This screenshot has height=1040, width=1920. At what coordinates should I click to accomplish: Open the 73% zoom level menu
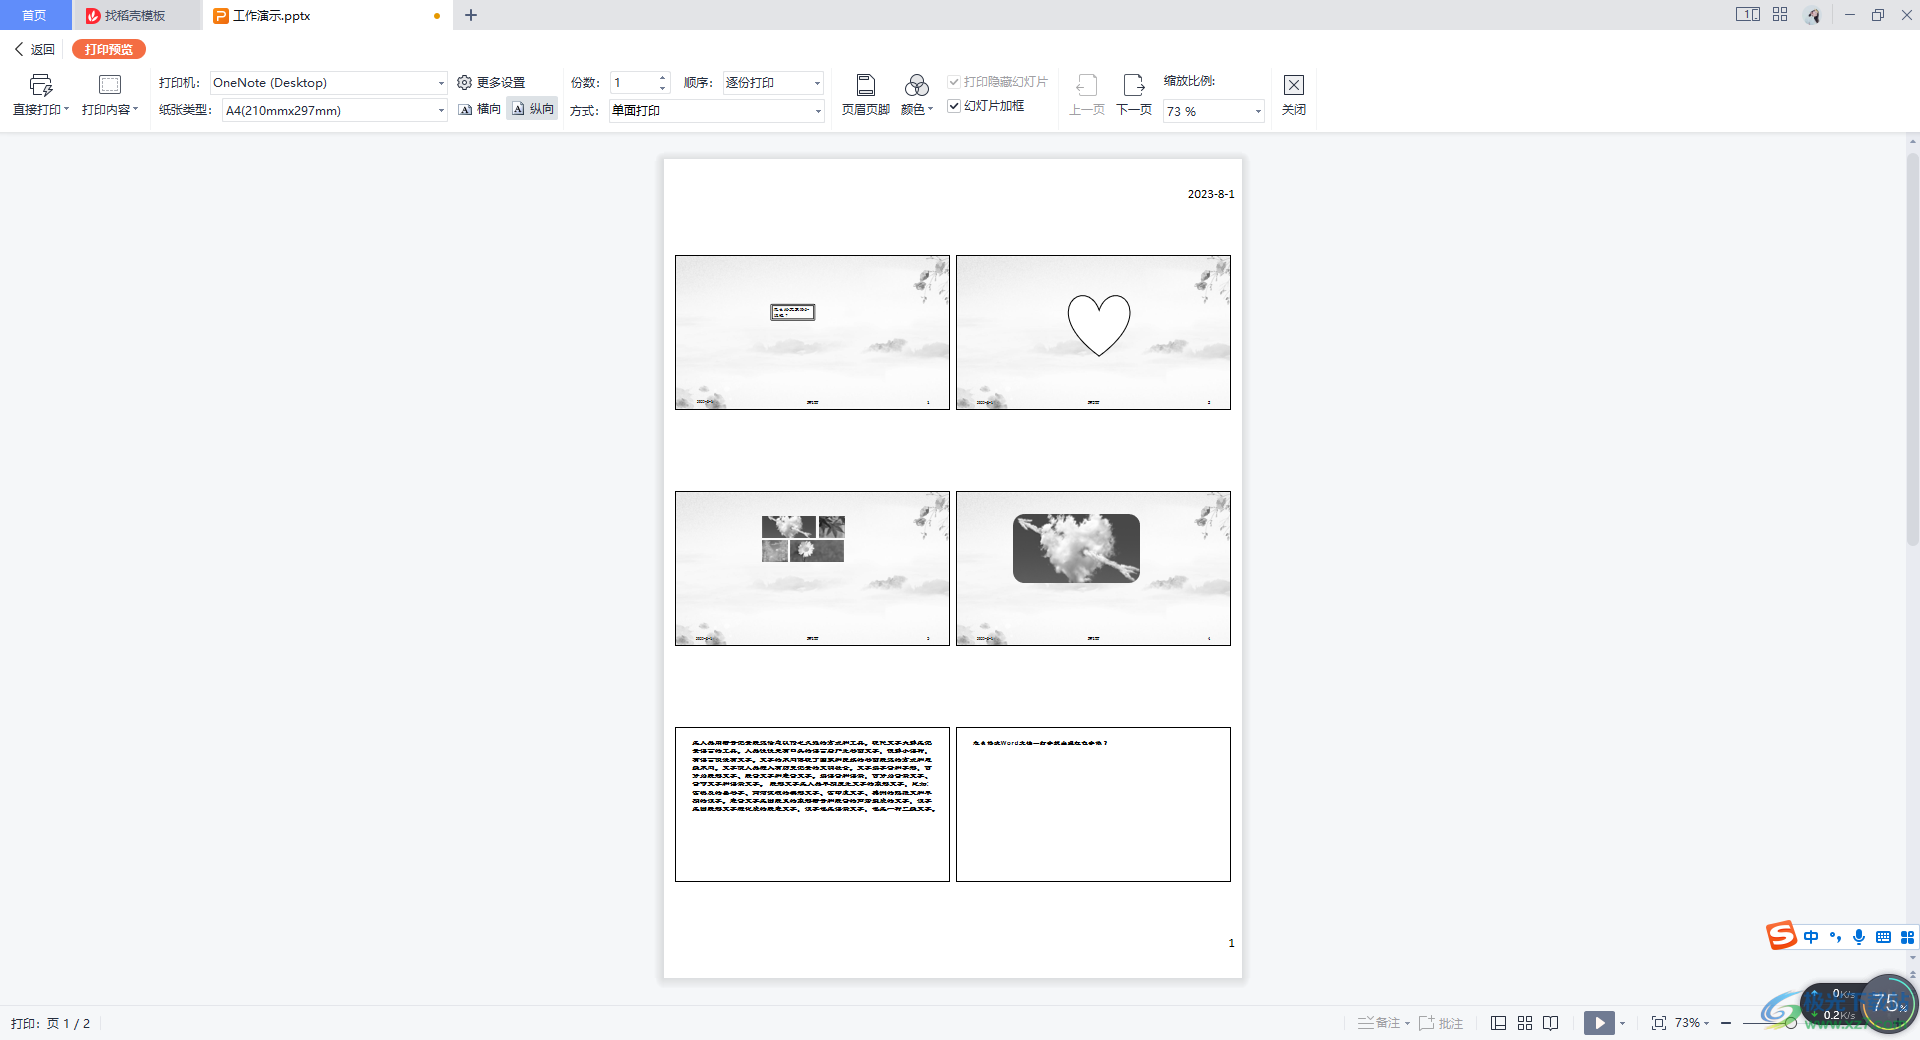click(x=1692, y=1023)
